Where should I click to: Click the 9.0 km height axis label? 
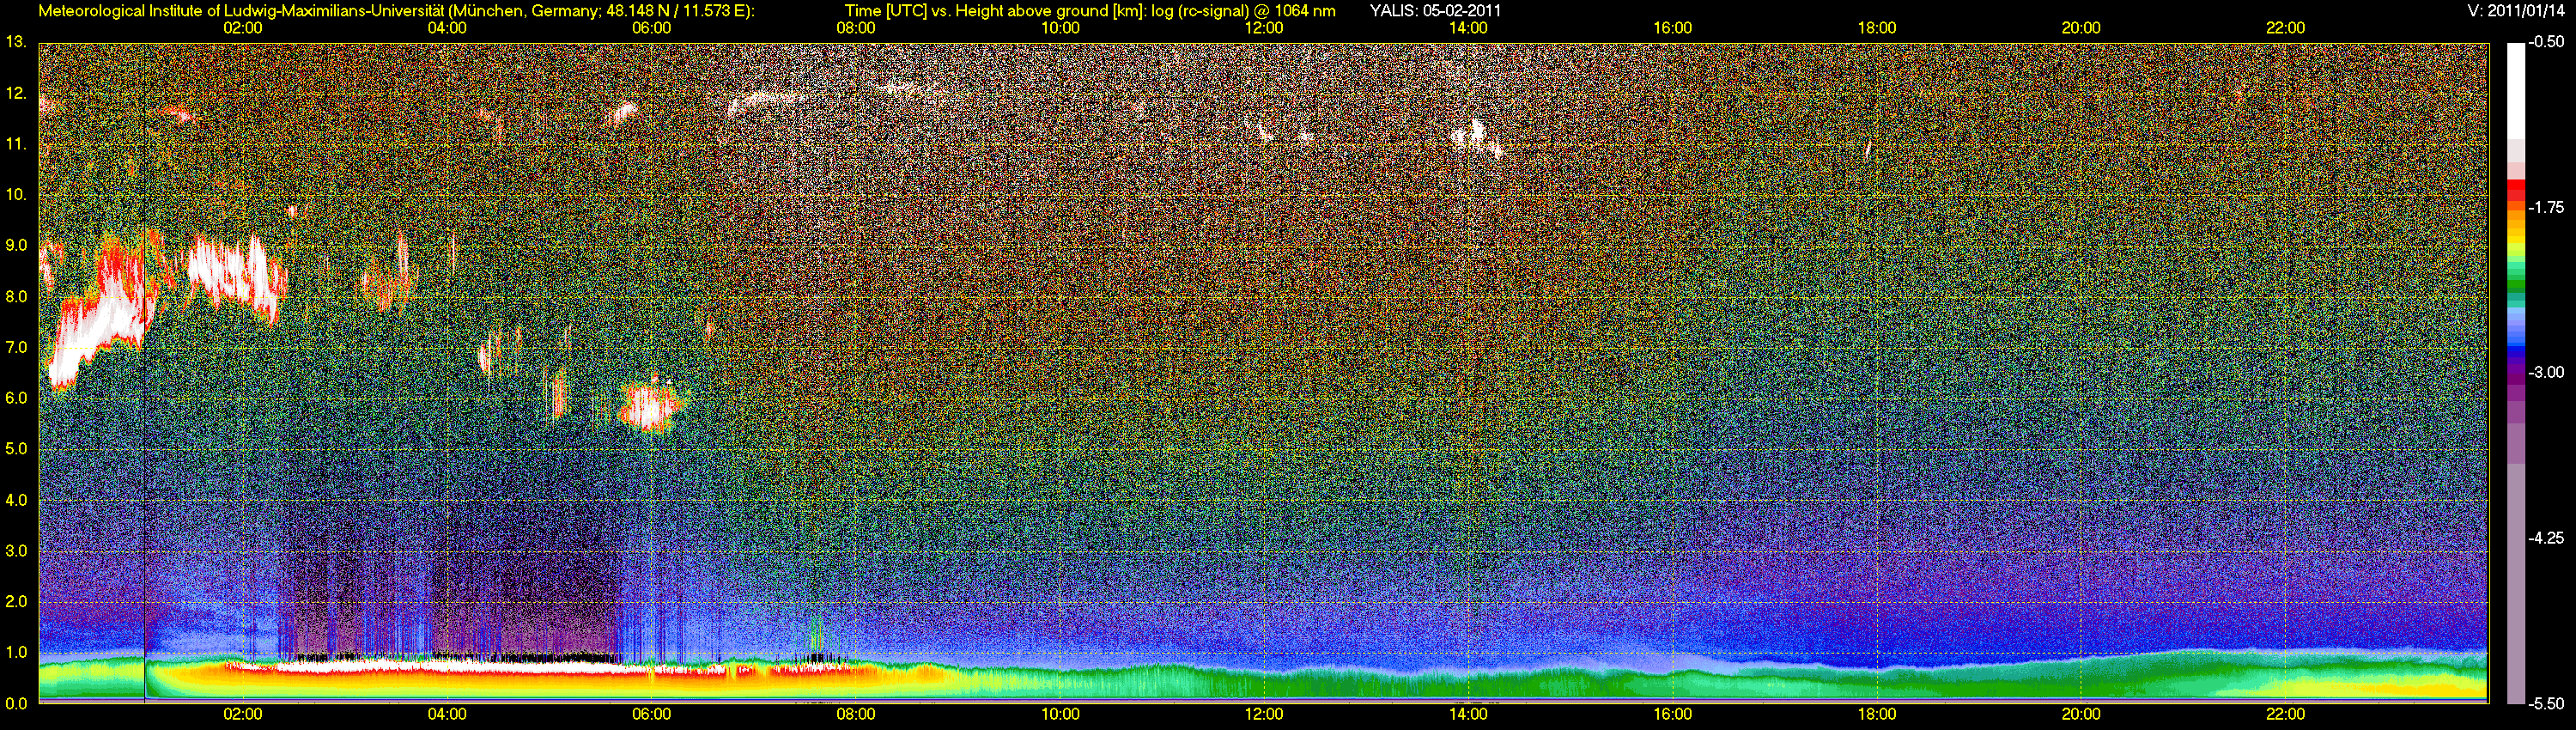click(16, 245)
